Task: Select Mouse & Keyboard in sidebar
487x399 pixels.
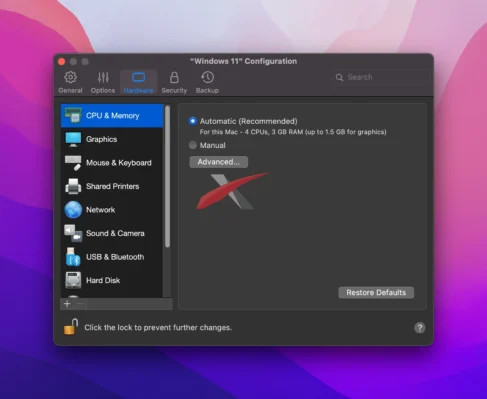Action: coord(112,163)
